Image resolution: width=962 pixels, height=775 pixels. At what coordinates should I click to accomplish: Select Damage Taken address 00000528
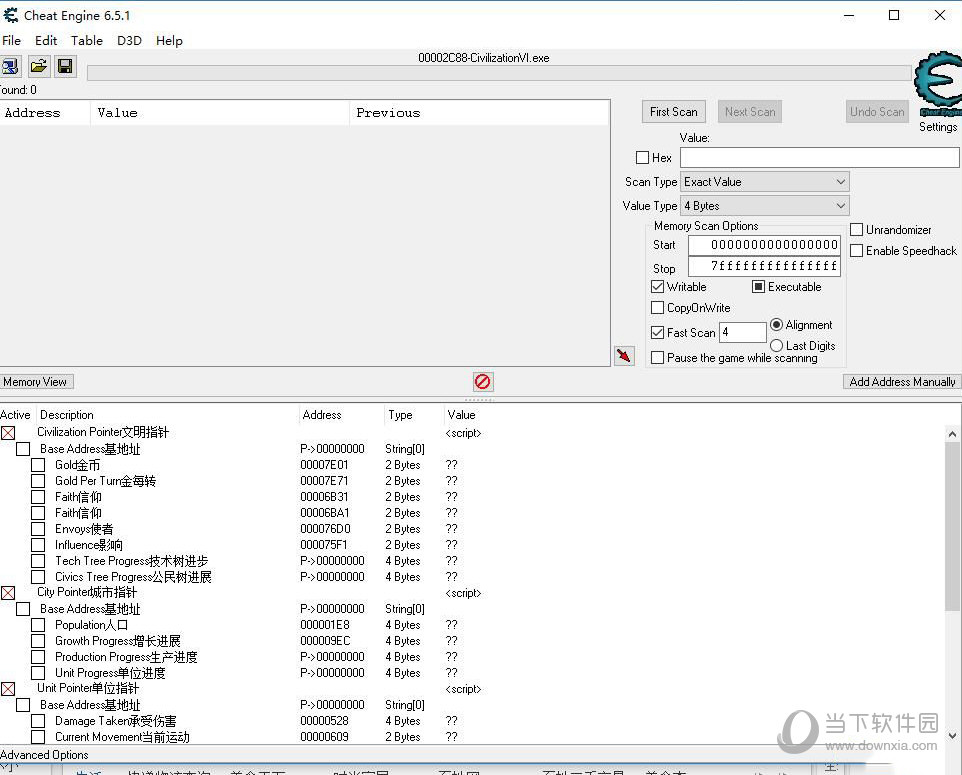coord(324,720)
